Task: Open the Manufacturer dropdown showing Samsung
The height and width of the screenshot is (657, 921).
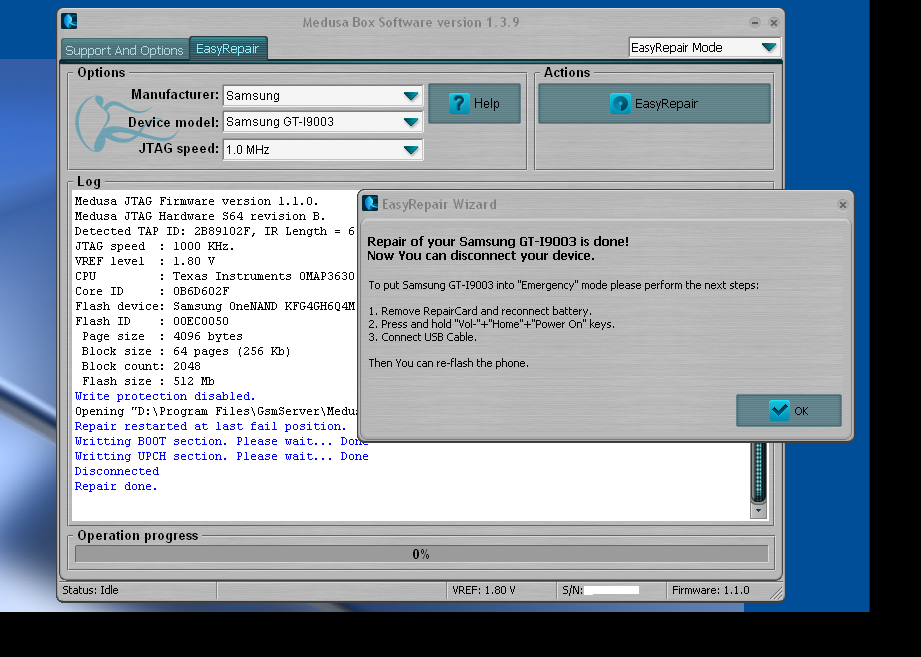Action: (410, 96)
